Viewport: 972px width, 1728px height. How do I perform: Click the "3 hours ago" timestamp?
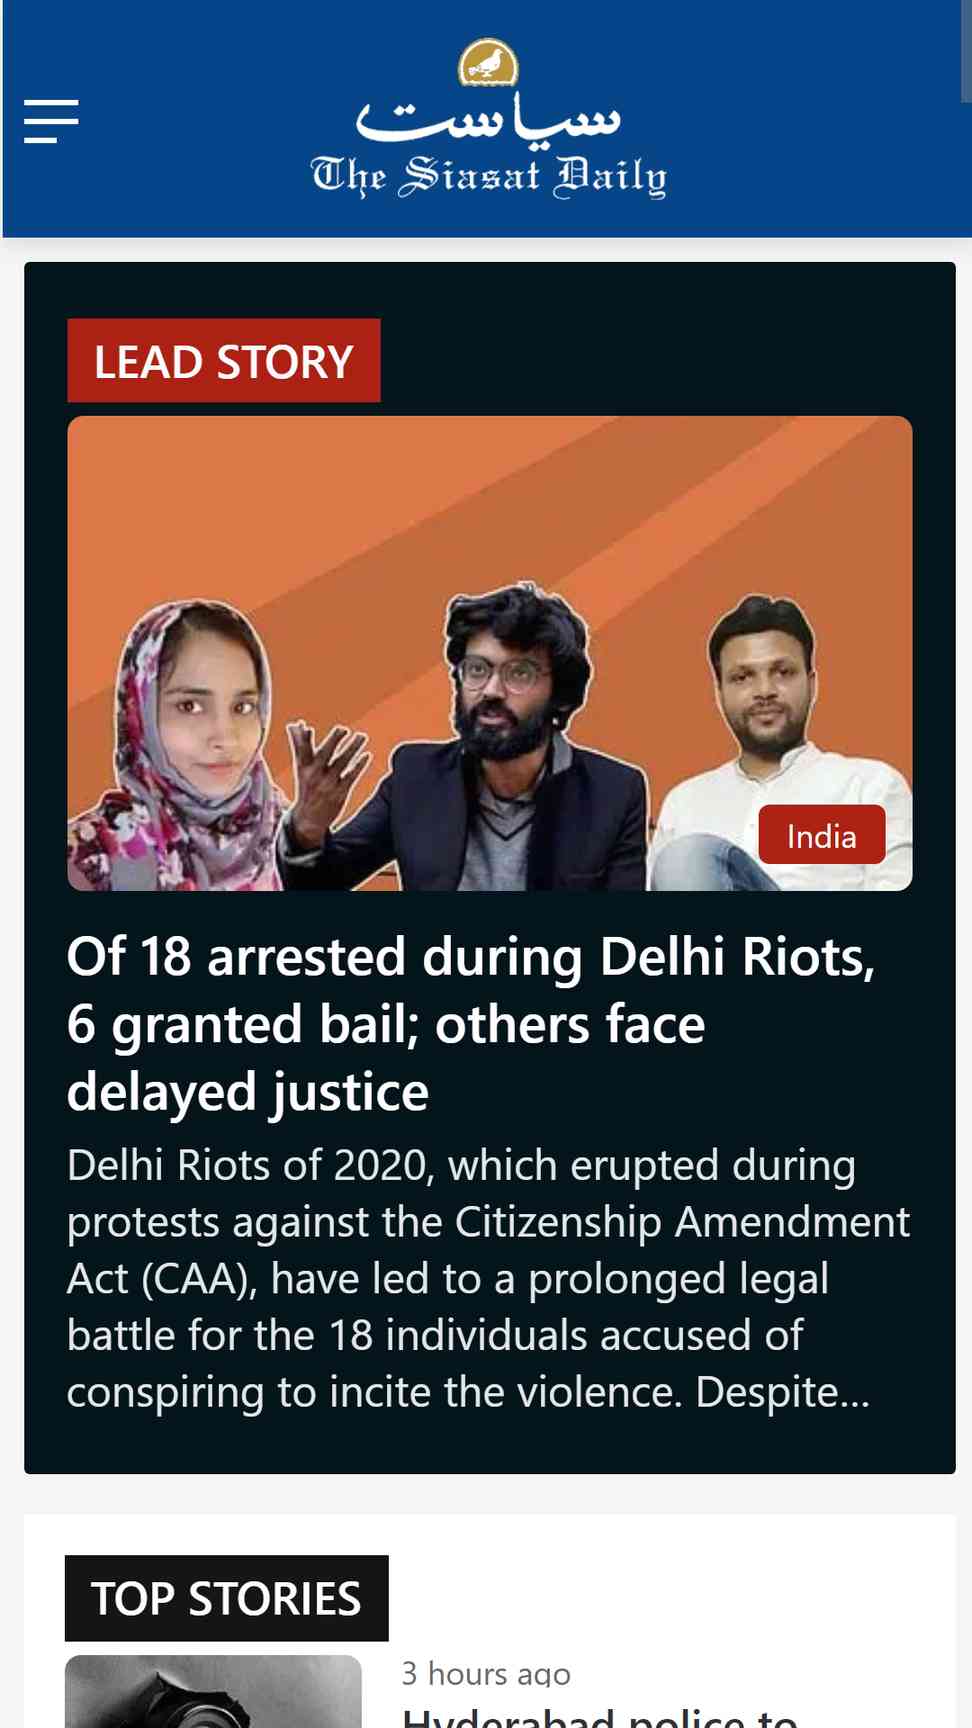486,1673
